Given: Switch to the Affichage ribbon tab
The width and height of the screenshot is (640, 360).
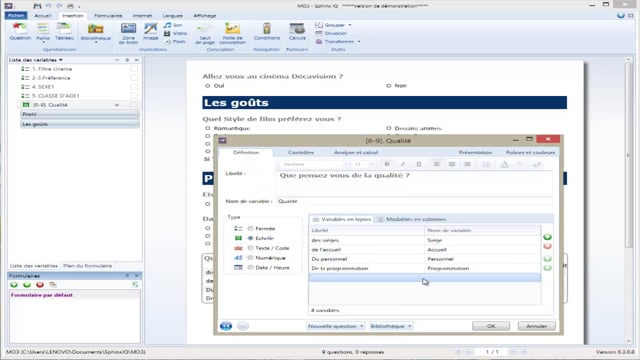Looking at the screenshot, I should click(x=205, y=16).
